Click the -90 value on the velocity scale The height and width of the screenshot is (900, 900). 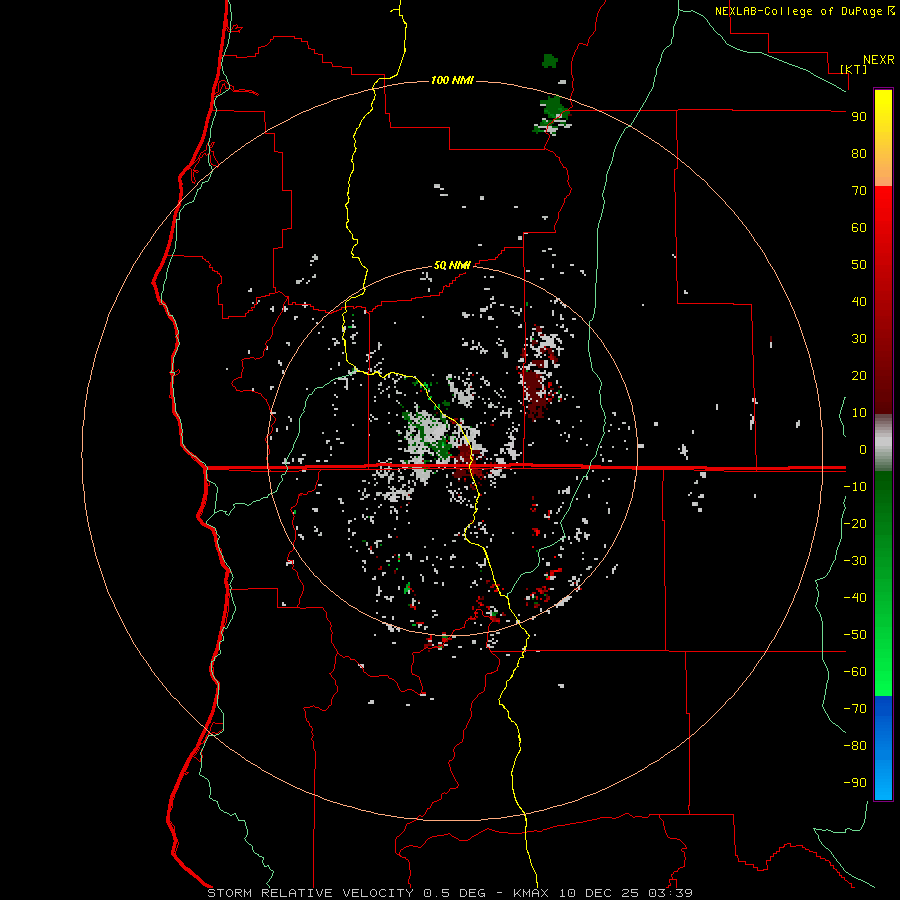click(x=855, y=783)
